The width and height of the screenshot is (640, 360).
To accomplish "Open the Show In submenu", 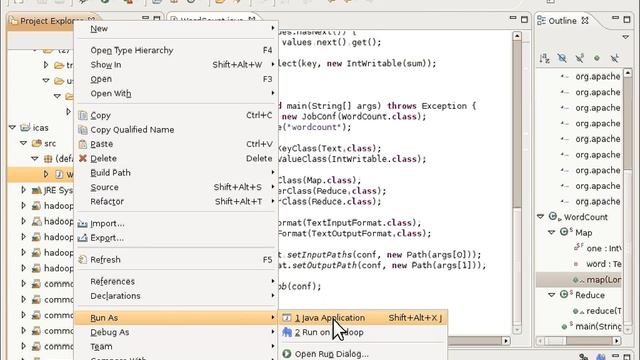I will coord(106,64).
